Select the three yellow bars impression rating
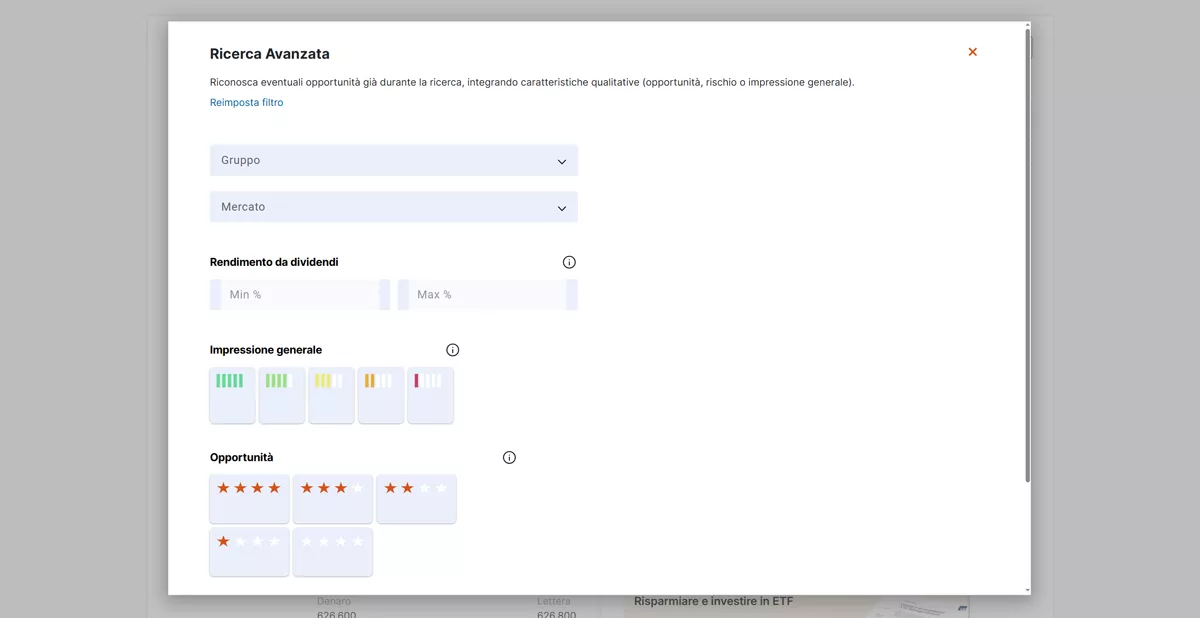This screenshot has height=618, width=1200. 331,395
